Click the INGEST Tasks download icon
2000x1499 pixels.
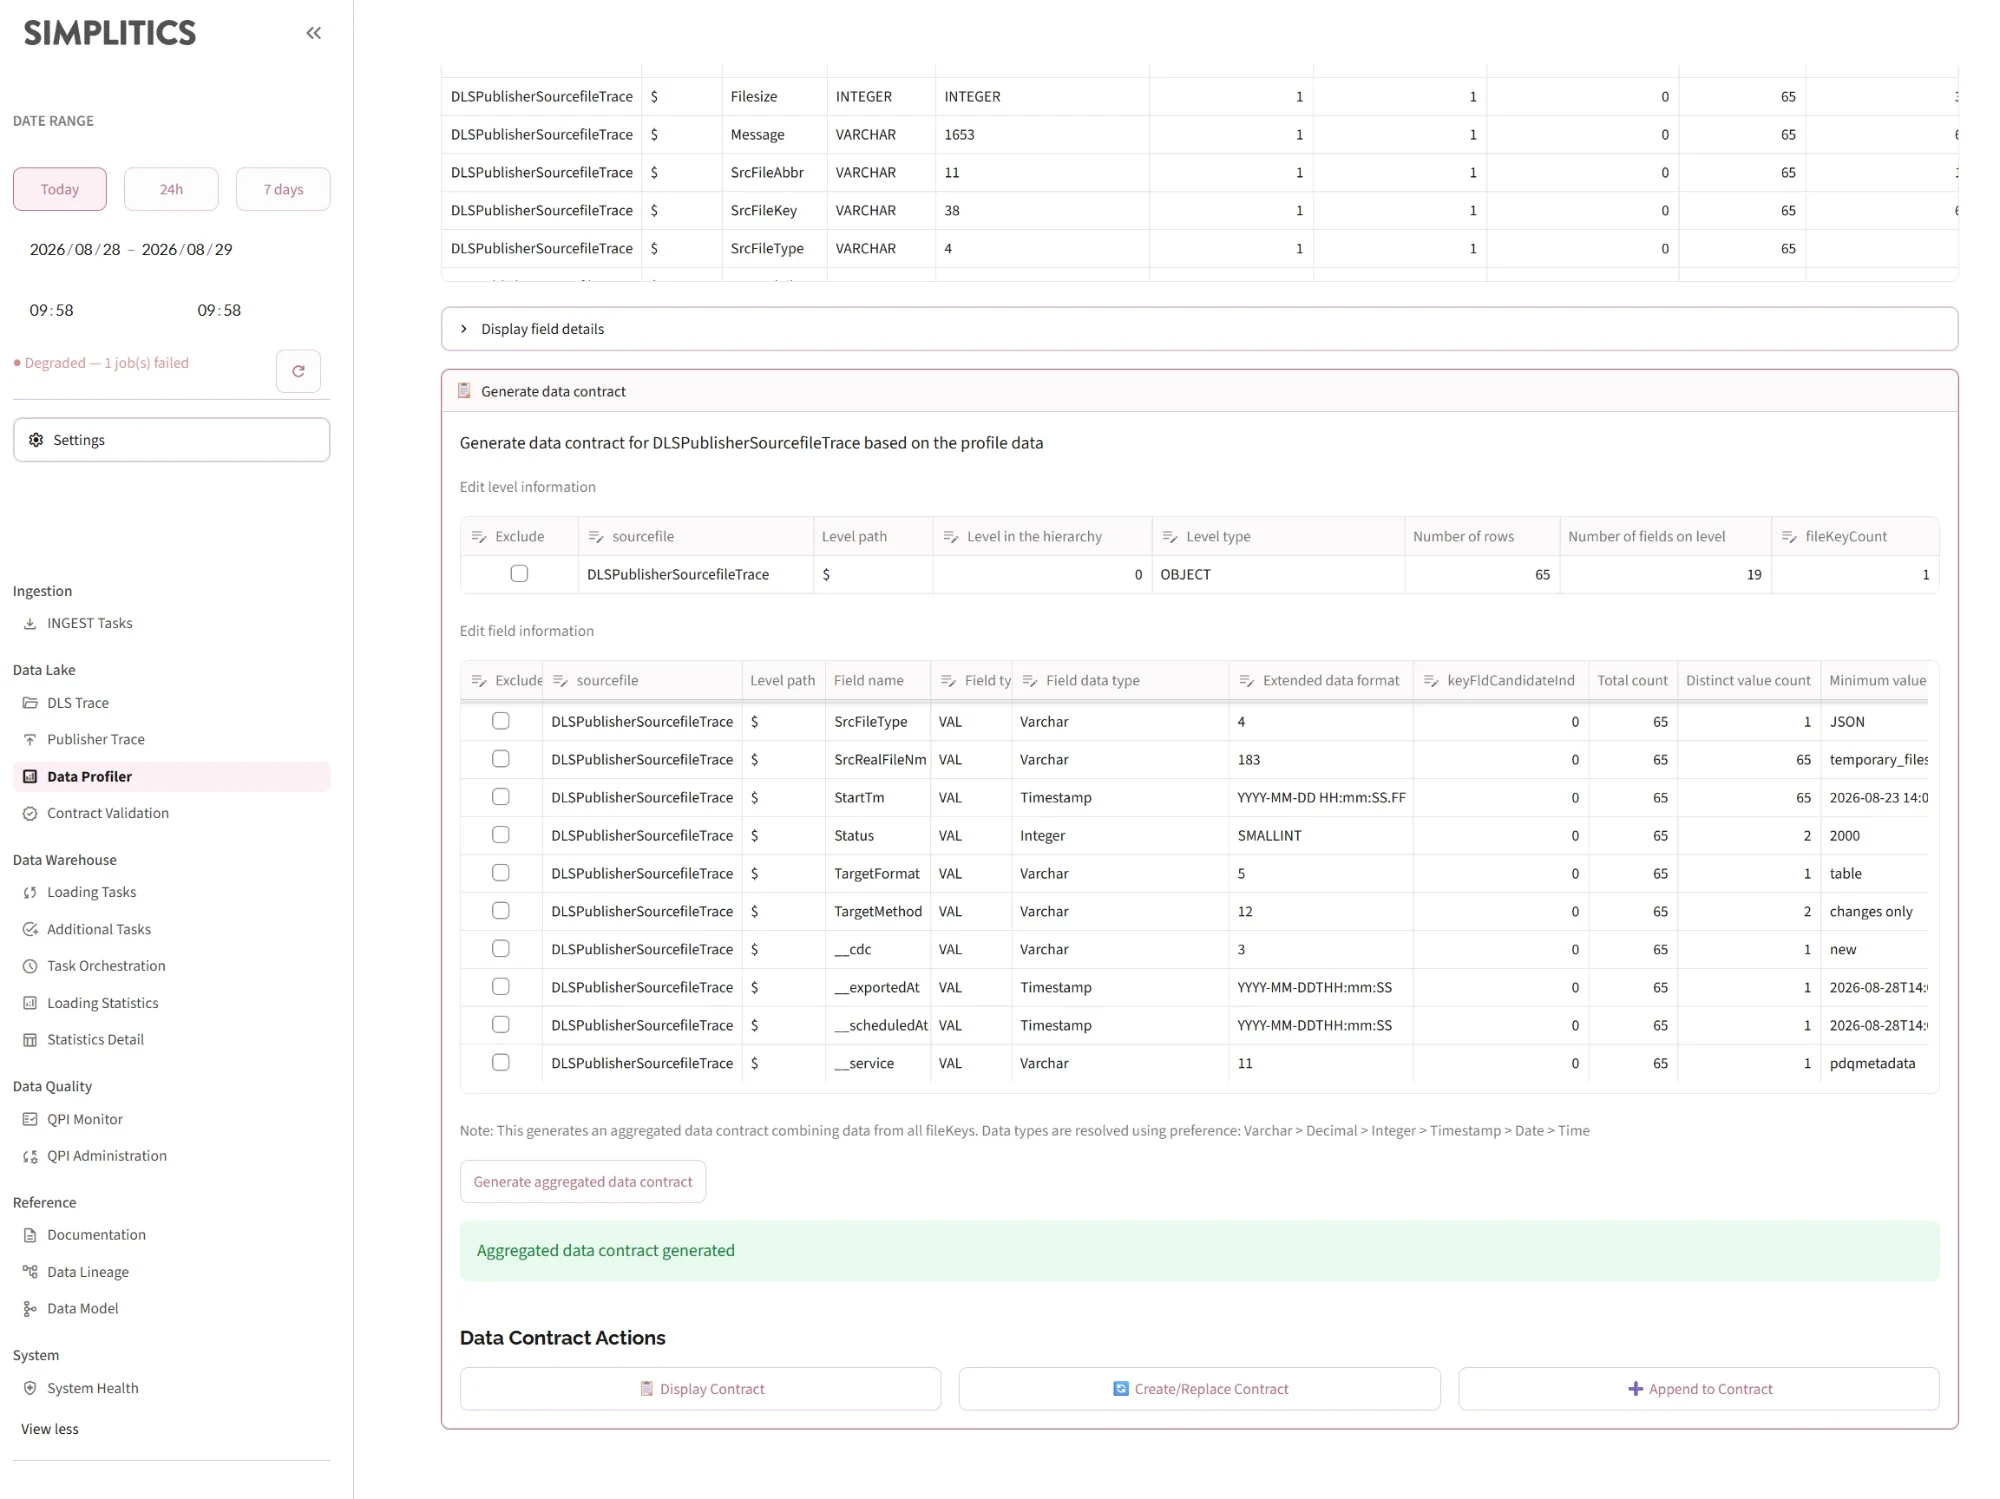30,623
